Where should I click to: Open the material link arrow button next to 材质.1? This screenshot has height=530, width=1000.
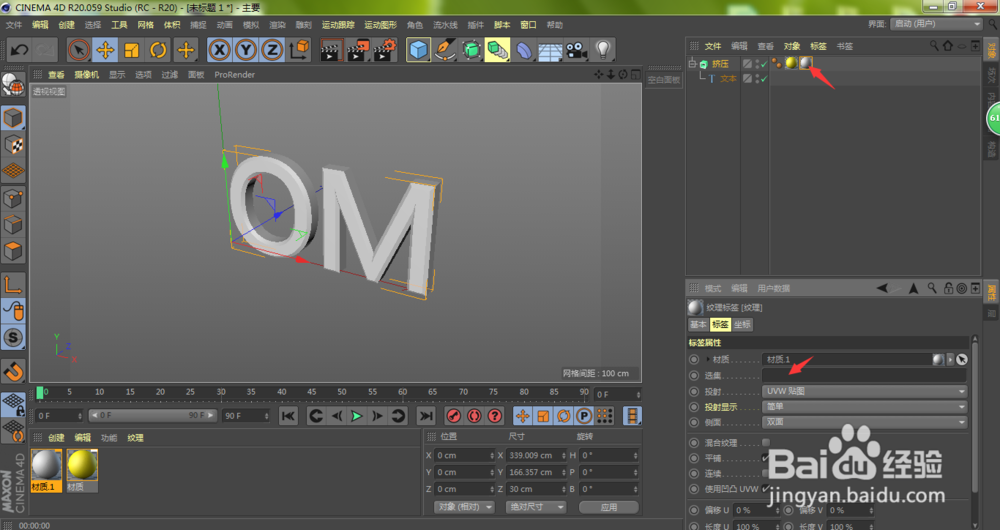coord(950,360)
